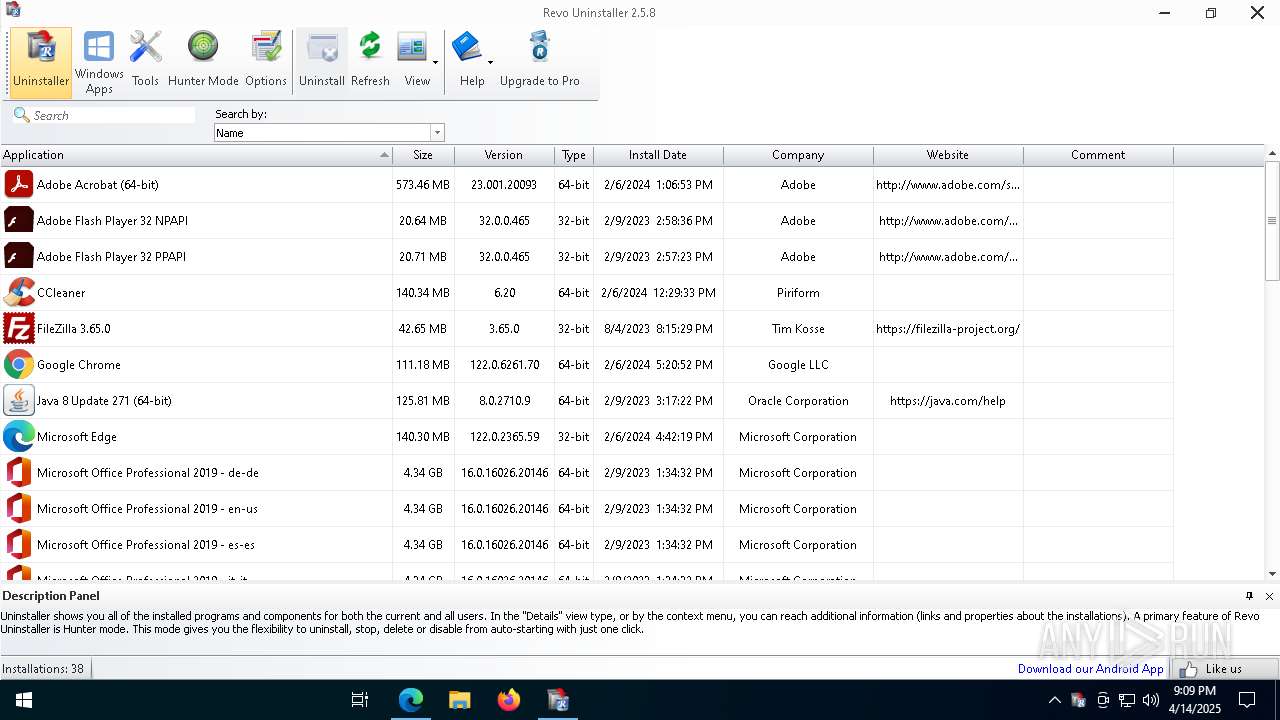The width and height of the screenshot is (1280, 720).
Task: Pin the Description Panel
Action: [1249, 596]
